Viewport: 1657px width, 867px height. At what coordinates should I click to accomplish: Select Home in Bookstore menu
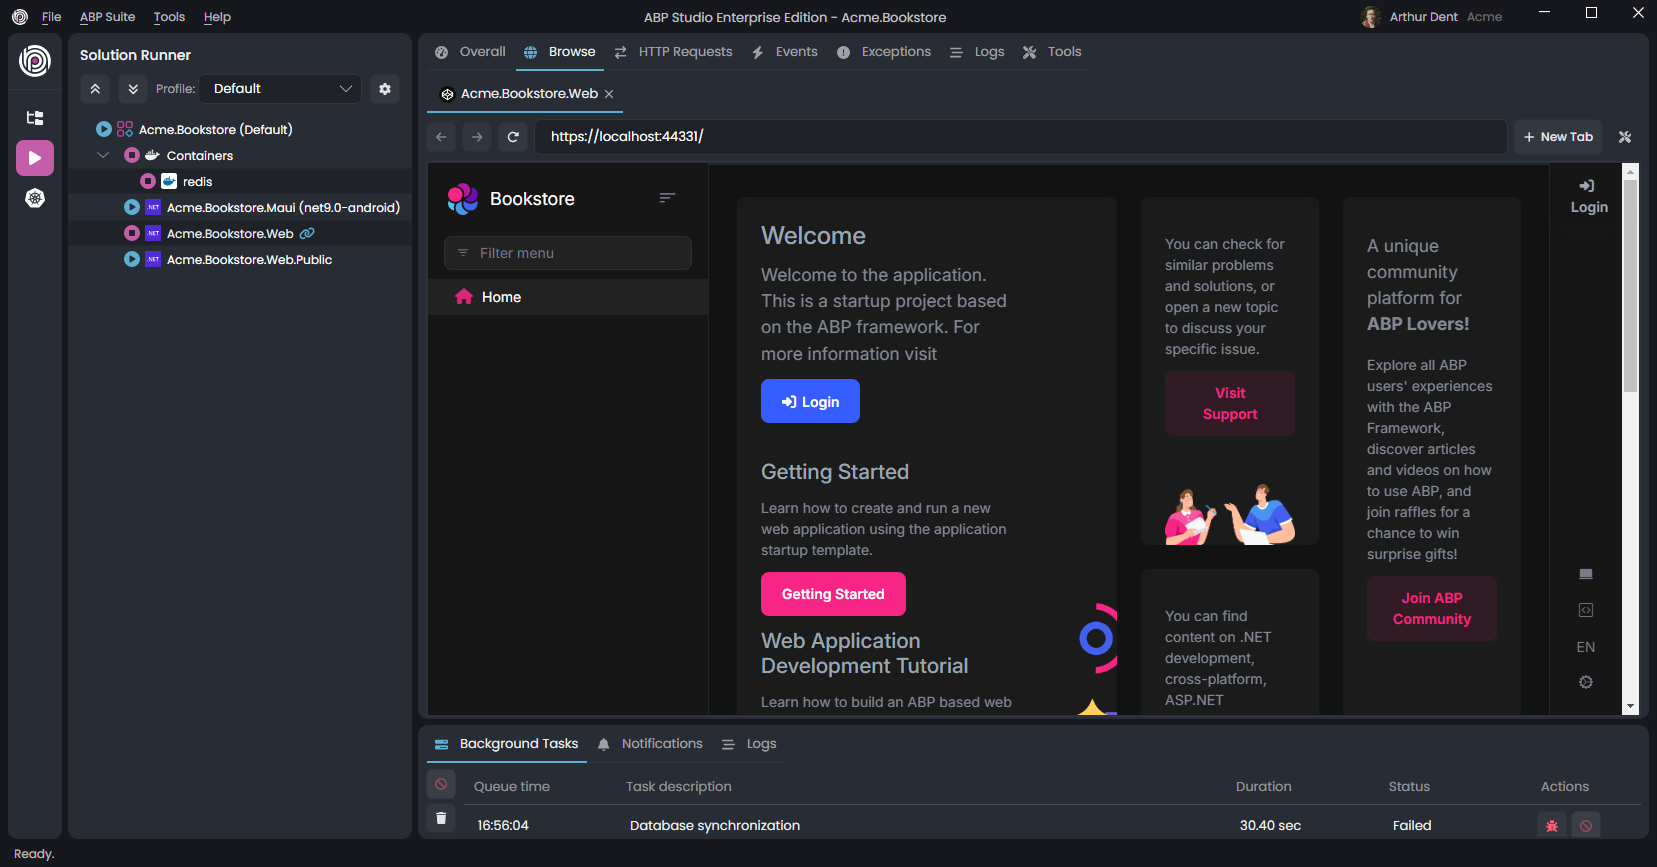pyautogui.click(x=568, y=297)
